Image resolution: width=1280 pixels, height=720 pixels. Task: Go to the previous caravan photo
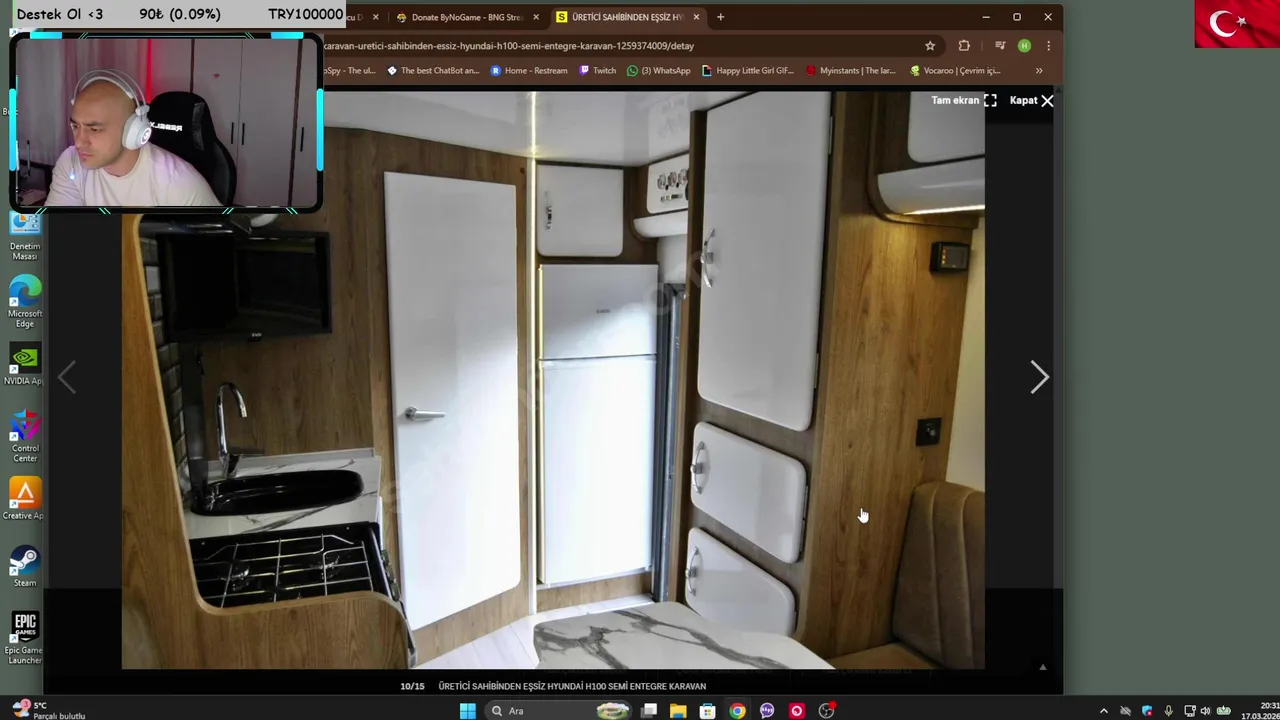coord(67,377)
